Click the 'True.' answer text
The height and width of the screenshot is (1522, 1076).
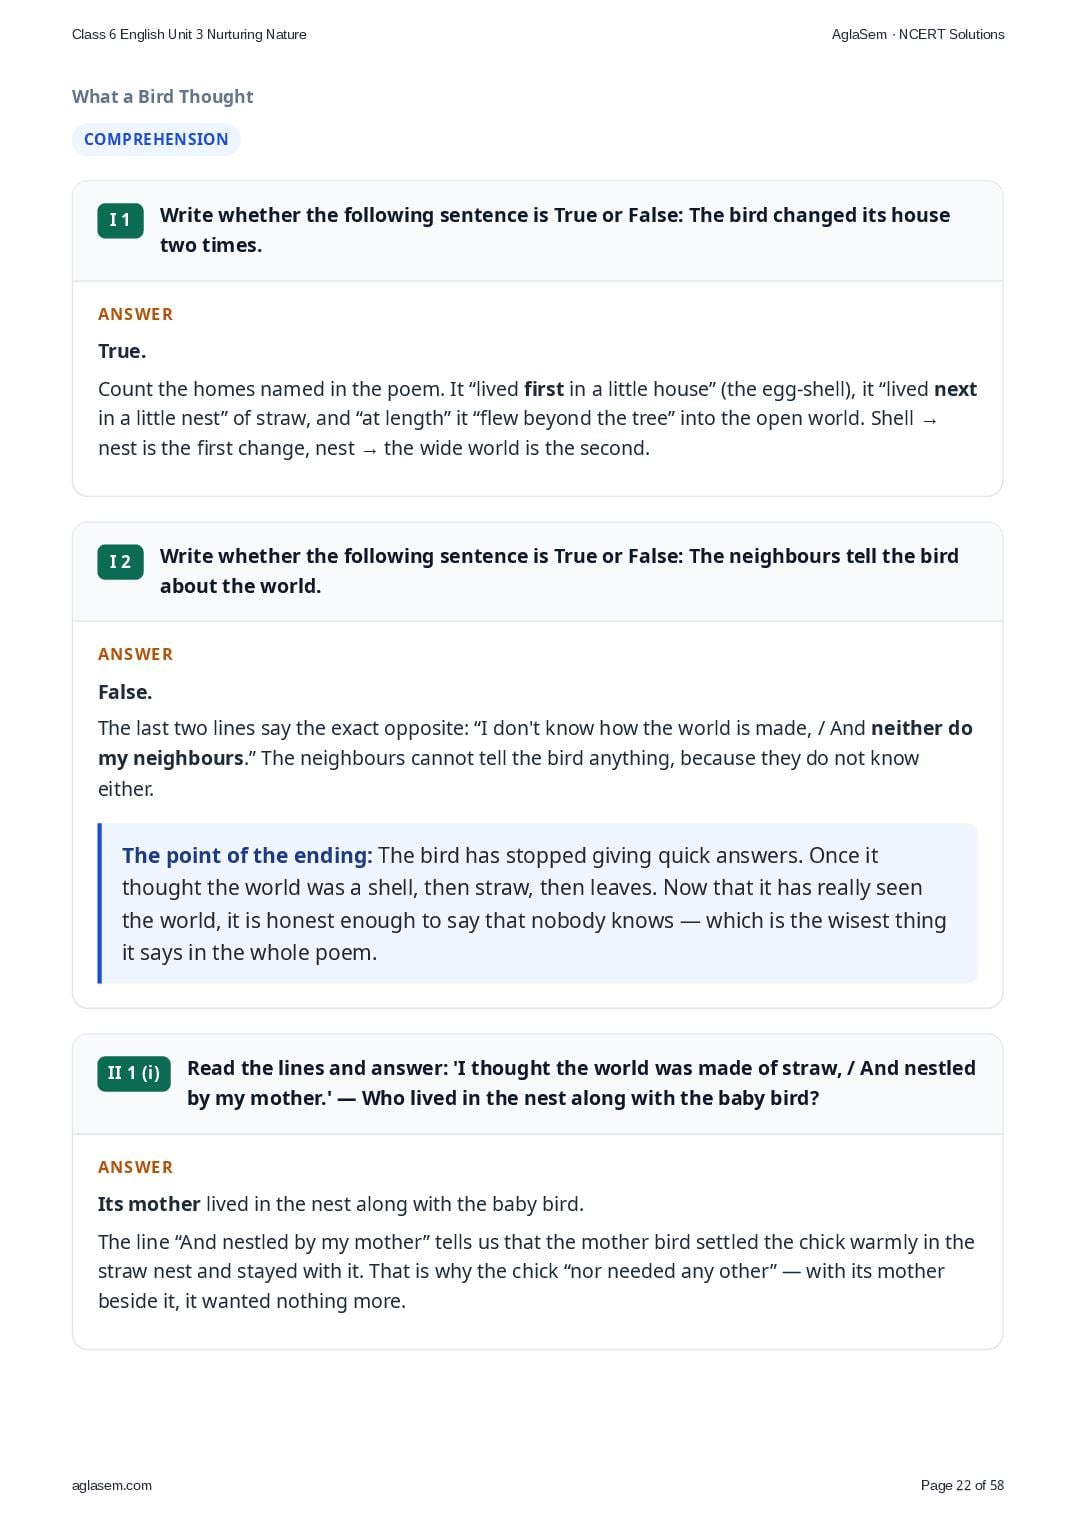[122, 351]
